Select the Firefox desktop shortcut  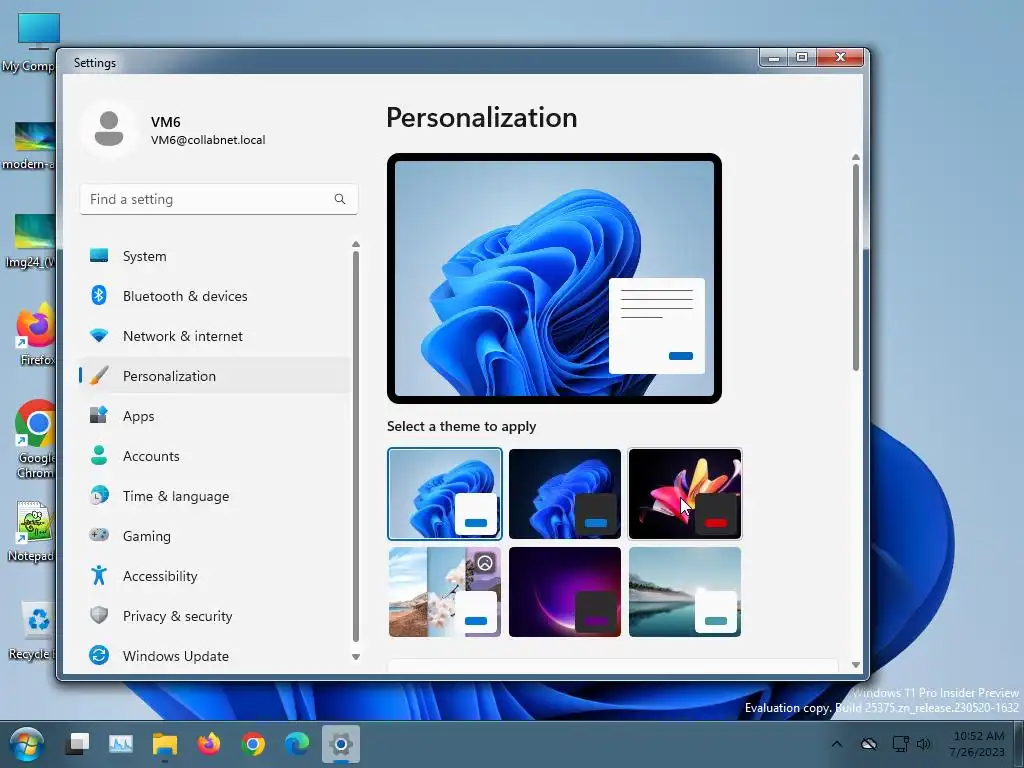tap(36, 334)
